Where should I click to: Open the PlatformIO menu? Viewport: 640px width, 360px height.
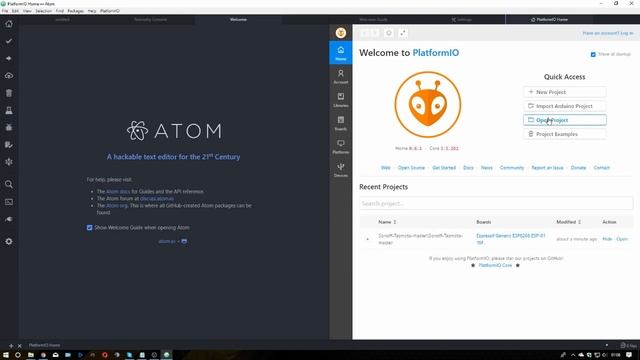click(110, 11)
